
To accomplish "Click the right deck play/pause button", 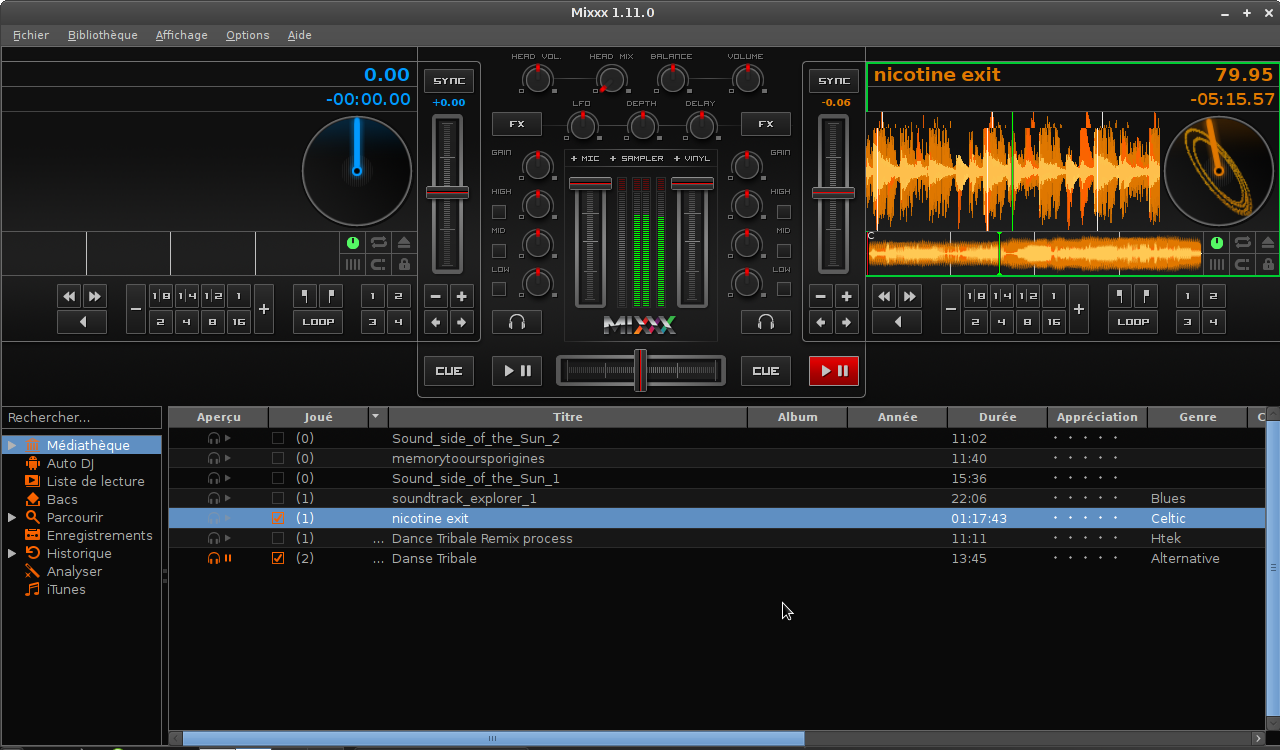I will click(833, 371).
